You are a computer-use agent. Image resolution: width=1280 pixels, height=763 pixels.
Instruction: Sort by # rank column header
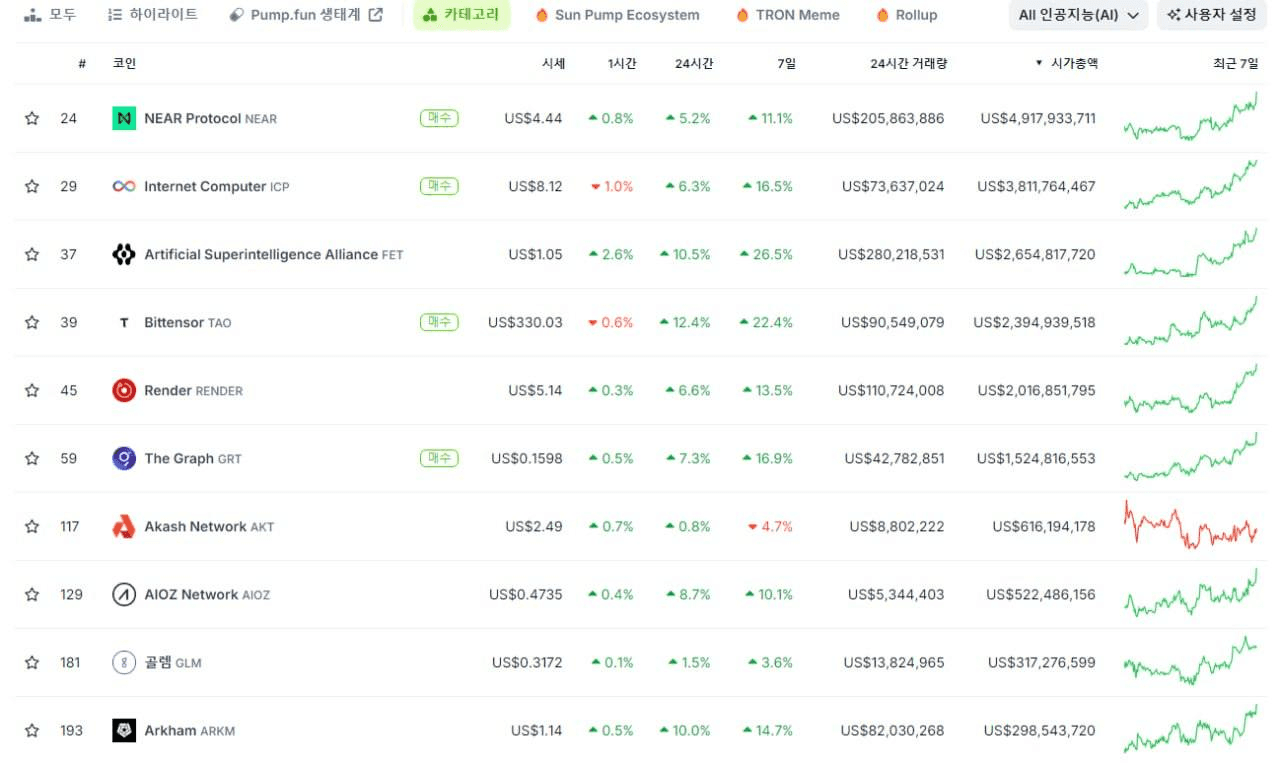(x=82, y=63)
